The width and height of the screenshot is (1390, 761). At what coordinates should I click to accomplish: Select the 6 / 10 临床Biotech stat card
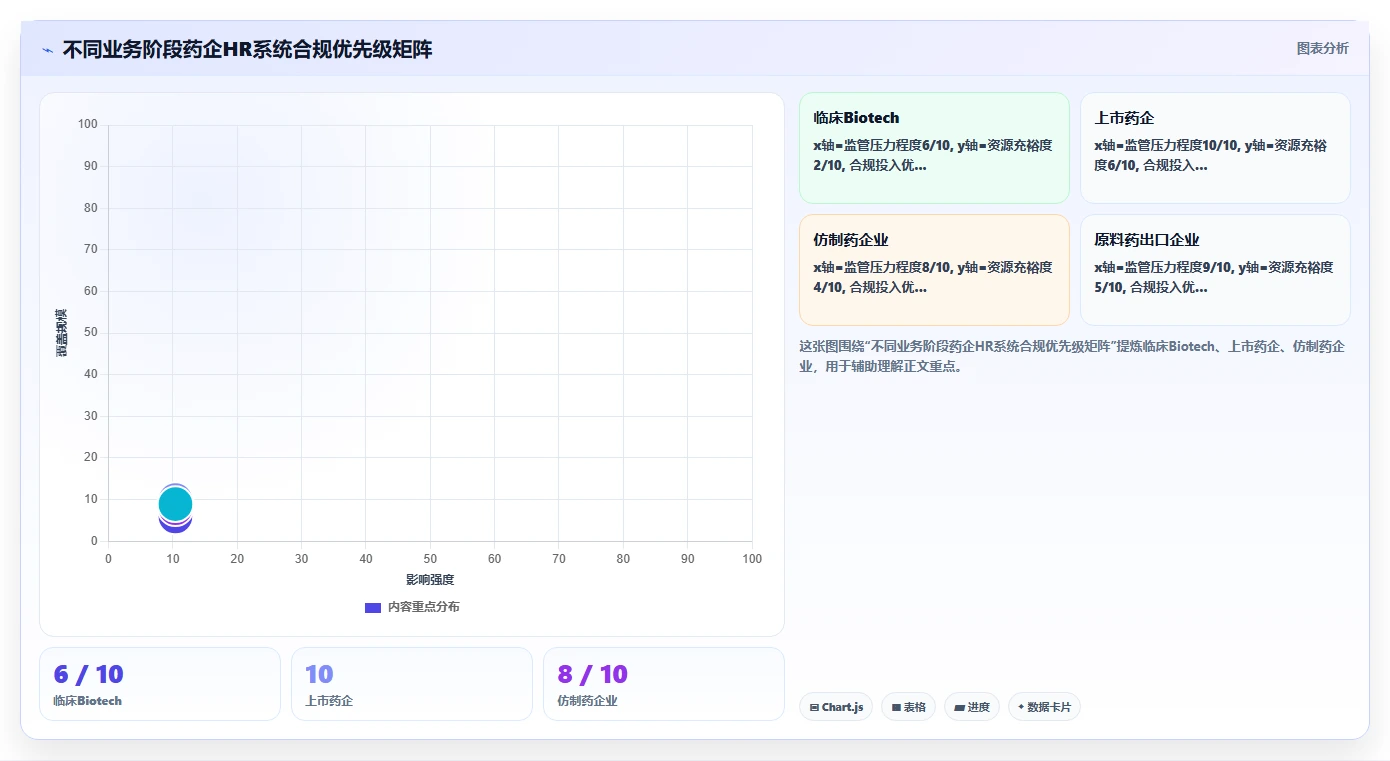point(160,684)
